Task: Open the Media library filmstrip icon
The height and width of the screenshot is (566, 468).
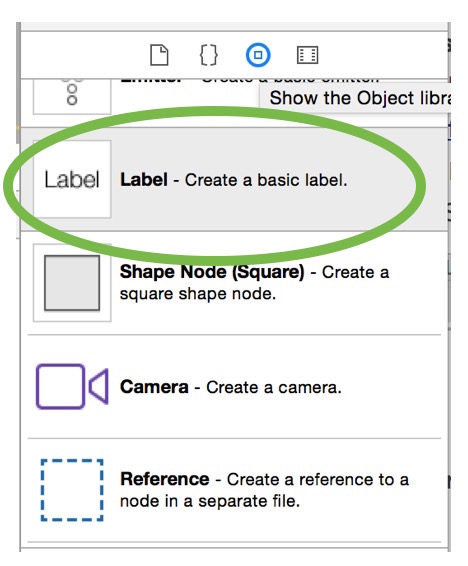Action: point(307,55)
